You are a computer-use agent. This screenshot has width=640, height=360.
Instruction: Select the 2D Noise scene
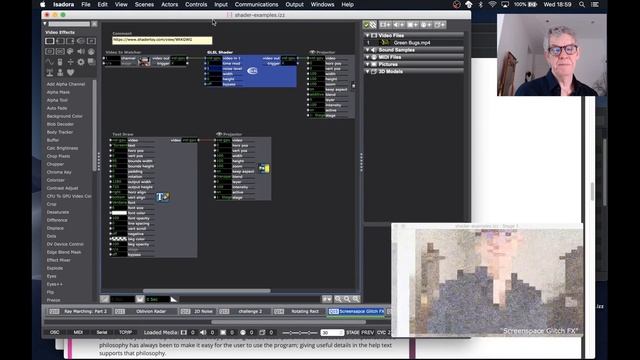pos(198,311)
